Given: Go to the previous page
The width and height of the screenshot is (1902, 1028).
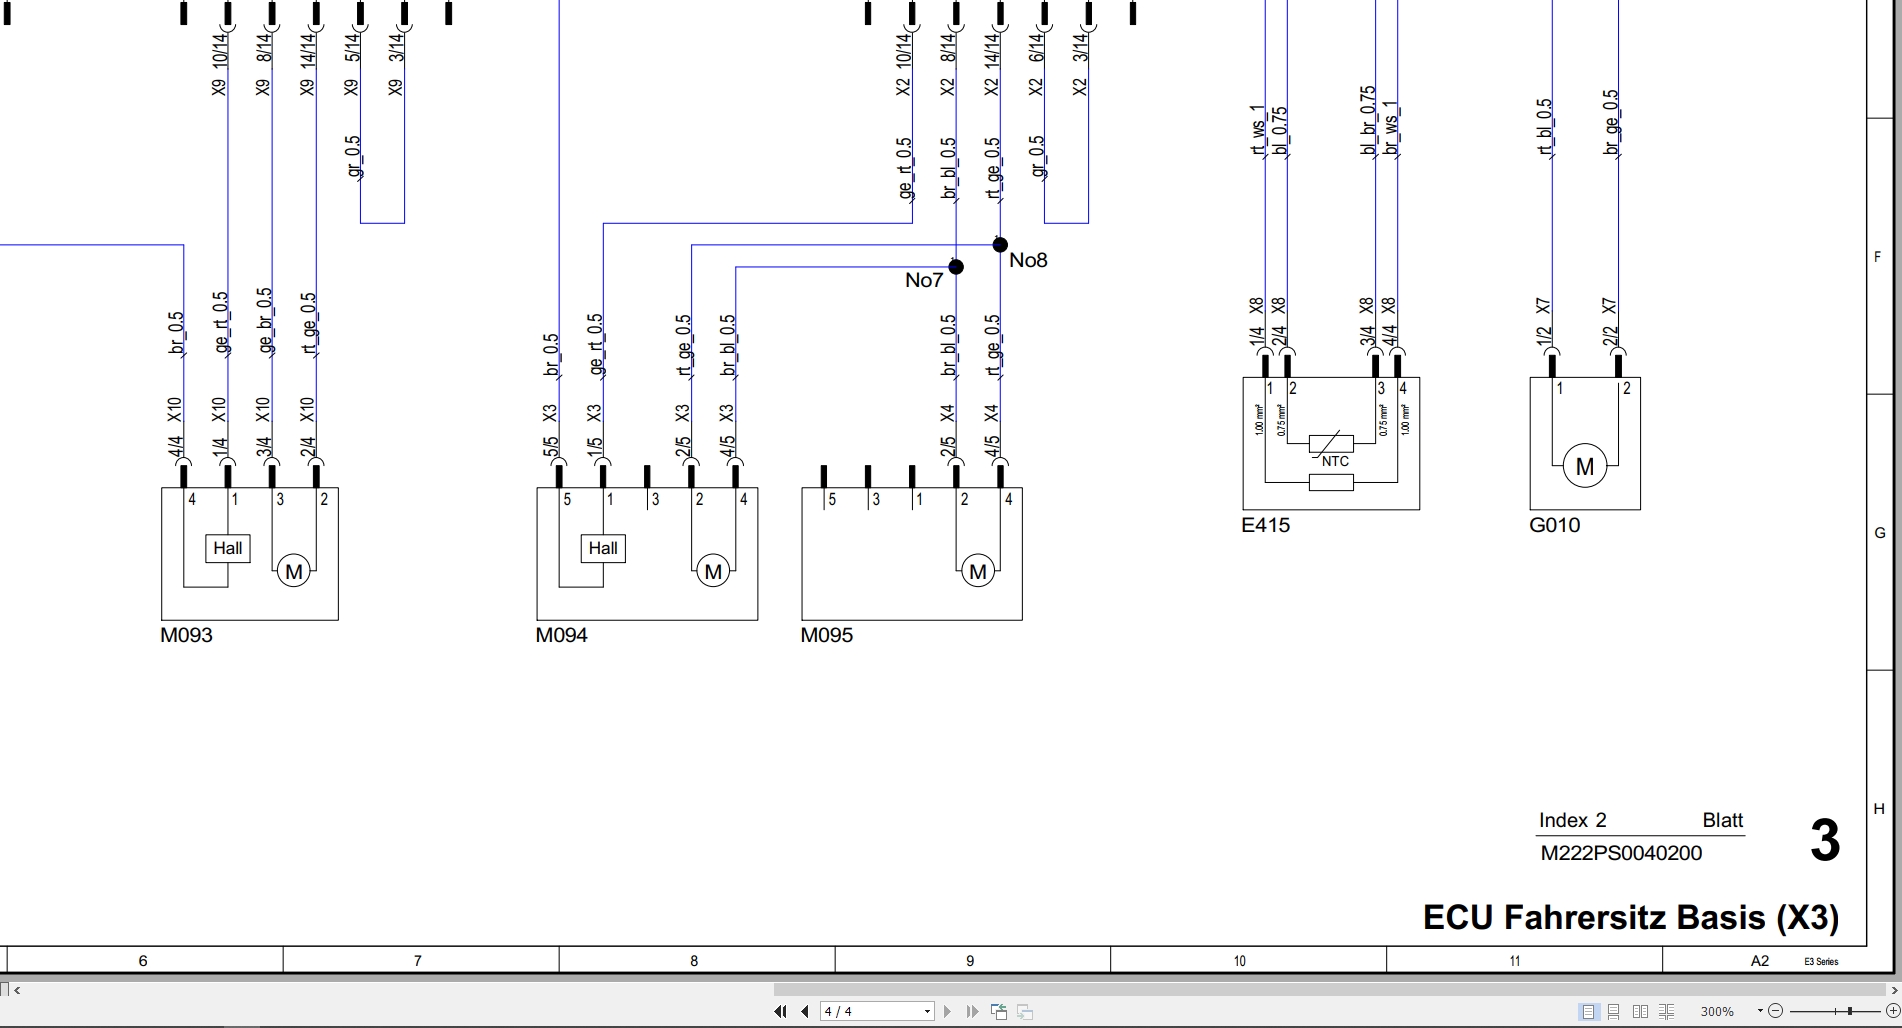Looking at the screenshot, I should 805,1012.
